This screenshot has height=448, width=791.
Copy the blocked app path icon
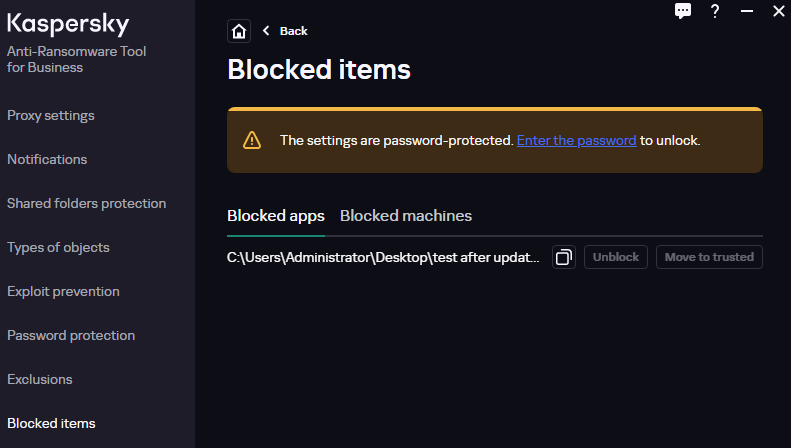click(564, 257)
